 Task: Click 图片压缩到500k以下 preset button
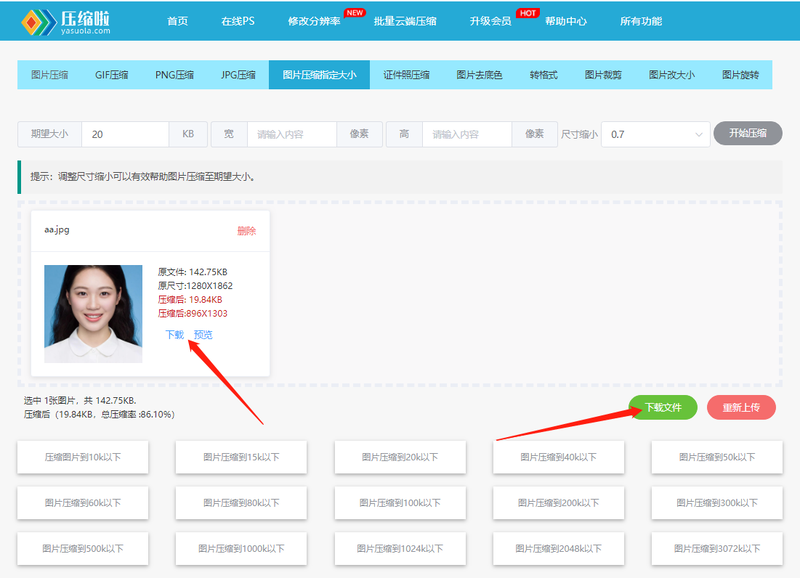coord(83,548)
